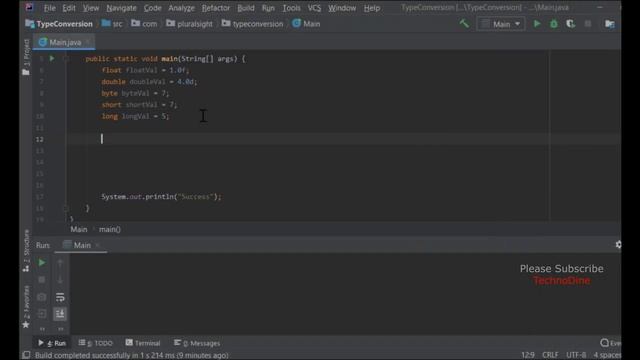Click the fold end marker near closing brace
This screenshot has height=360, width=640.
pos(66,208)
